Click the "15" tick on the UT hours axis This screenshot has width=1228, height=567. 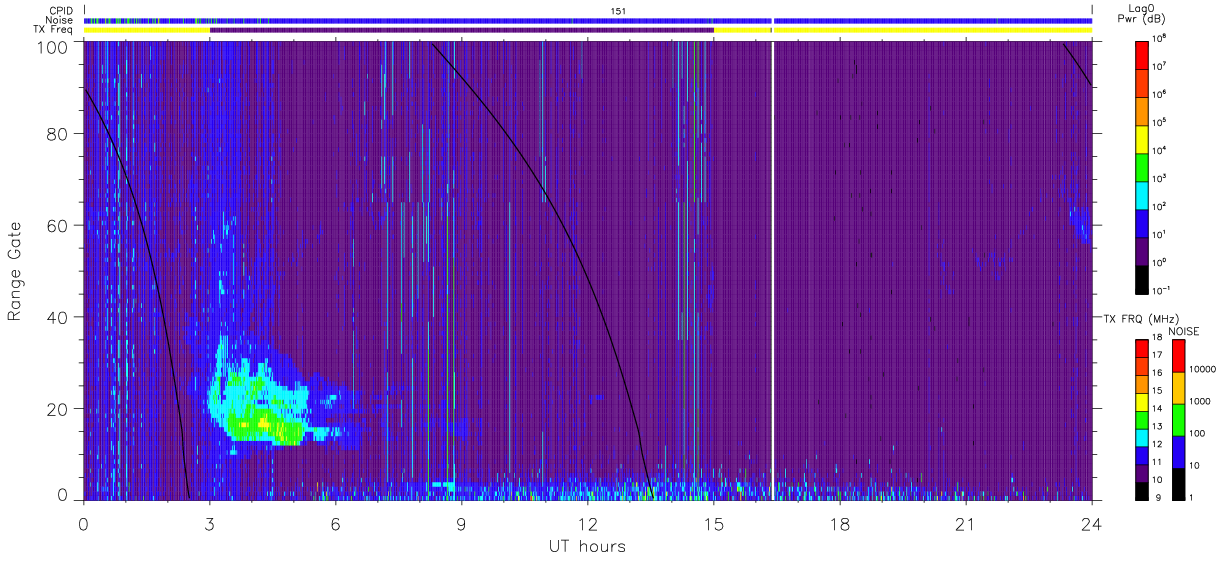click(x=714, y=524)
